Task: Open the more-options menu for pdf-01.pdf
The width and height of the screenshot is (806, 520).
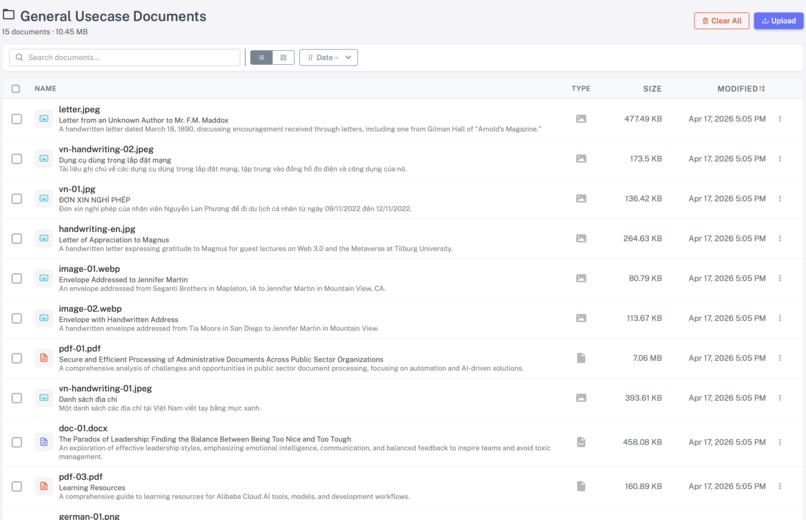Action: (780, 358)
